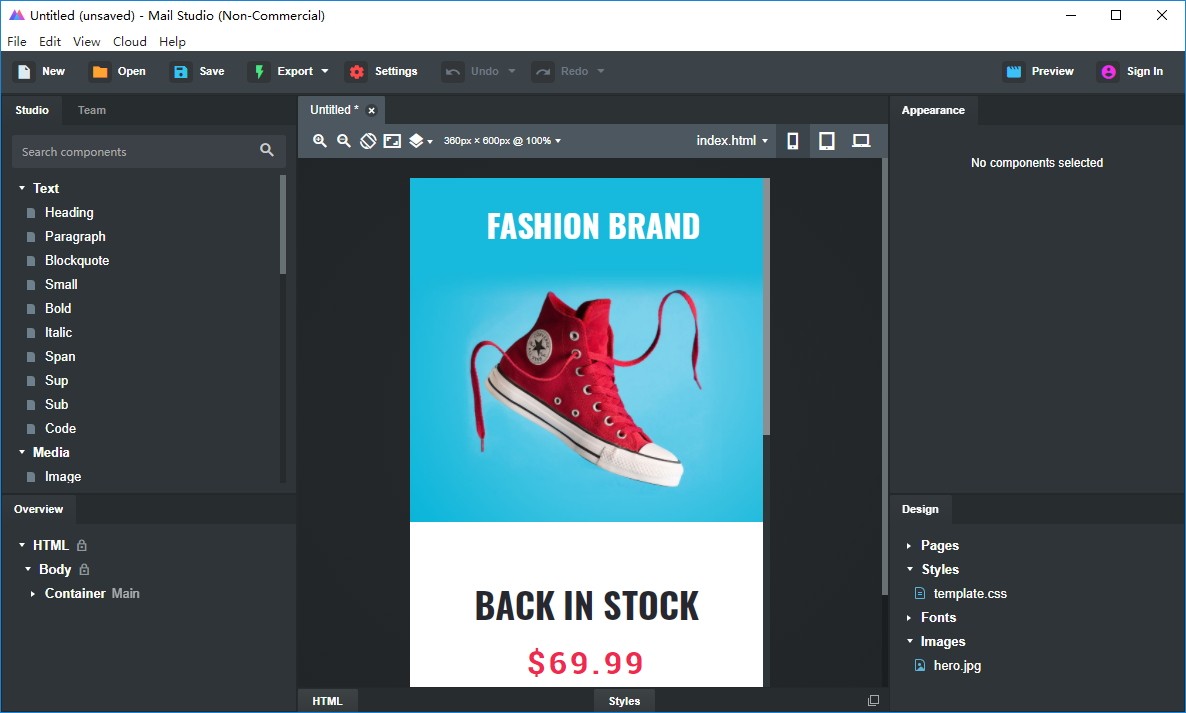
Task: Click the fit-to-screen icon in canvas toolbar
Action: (392, 141)
